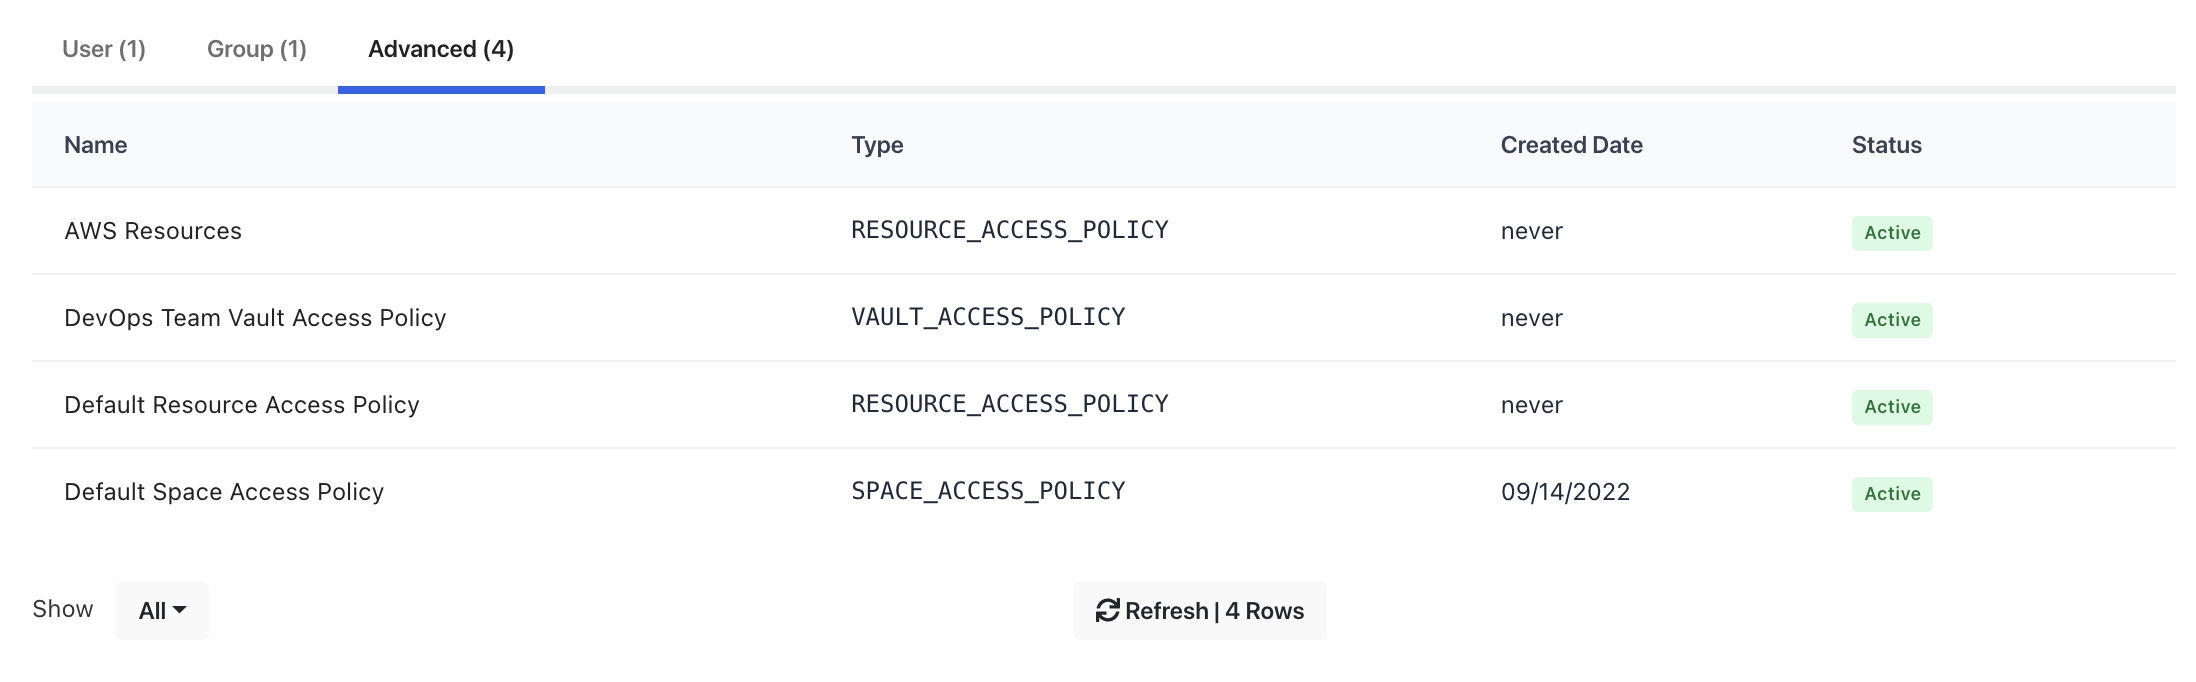
Task: Select the Advanced (4) tab
Action: click(441, 49)
